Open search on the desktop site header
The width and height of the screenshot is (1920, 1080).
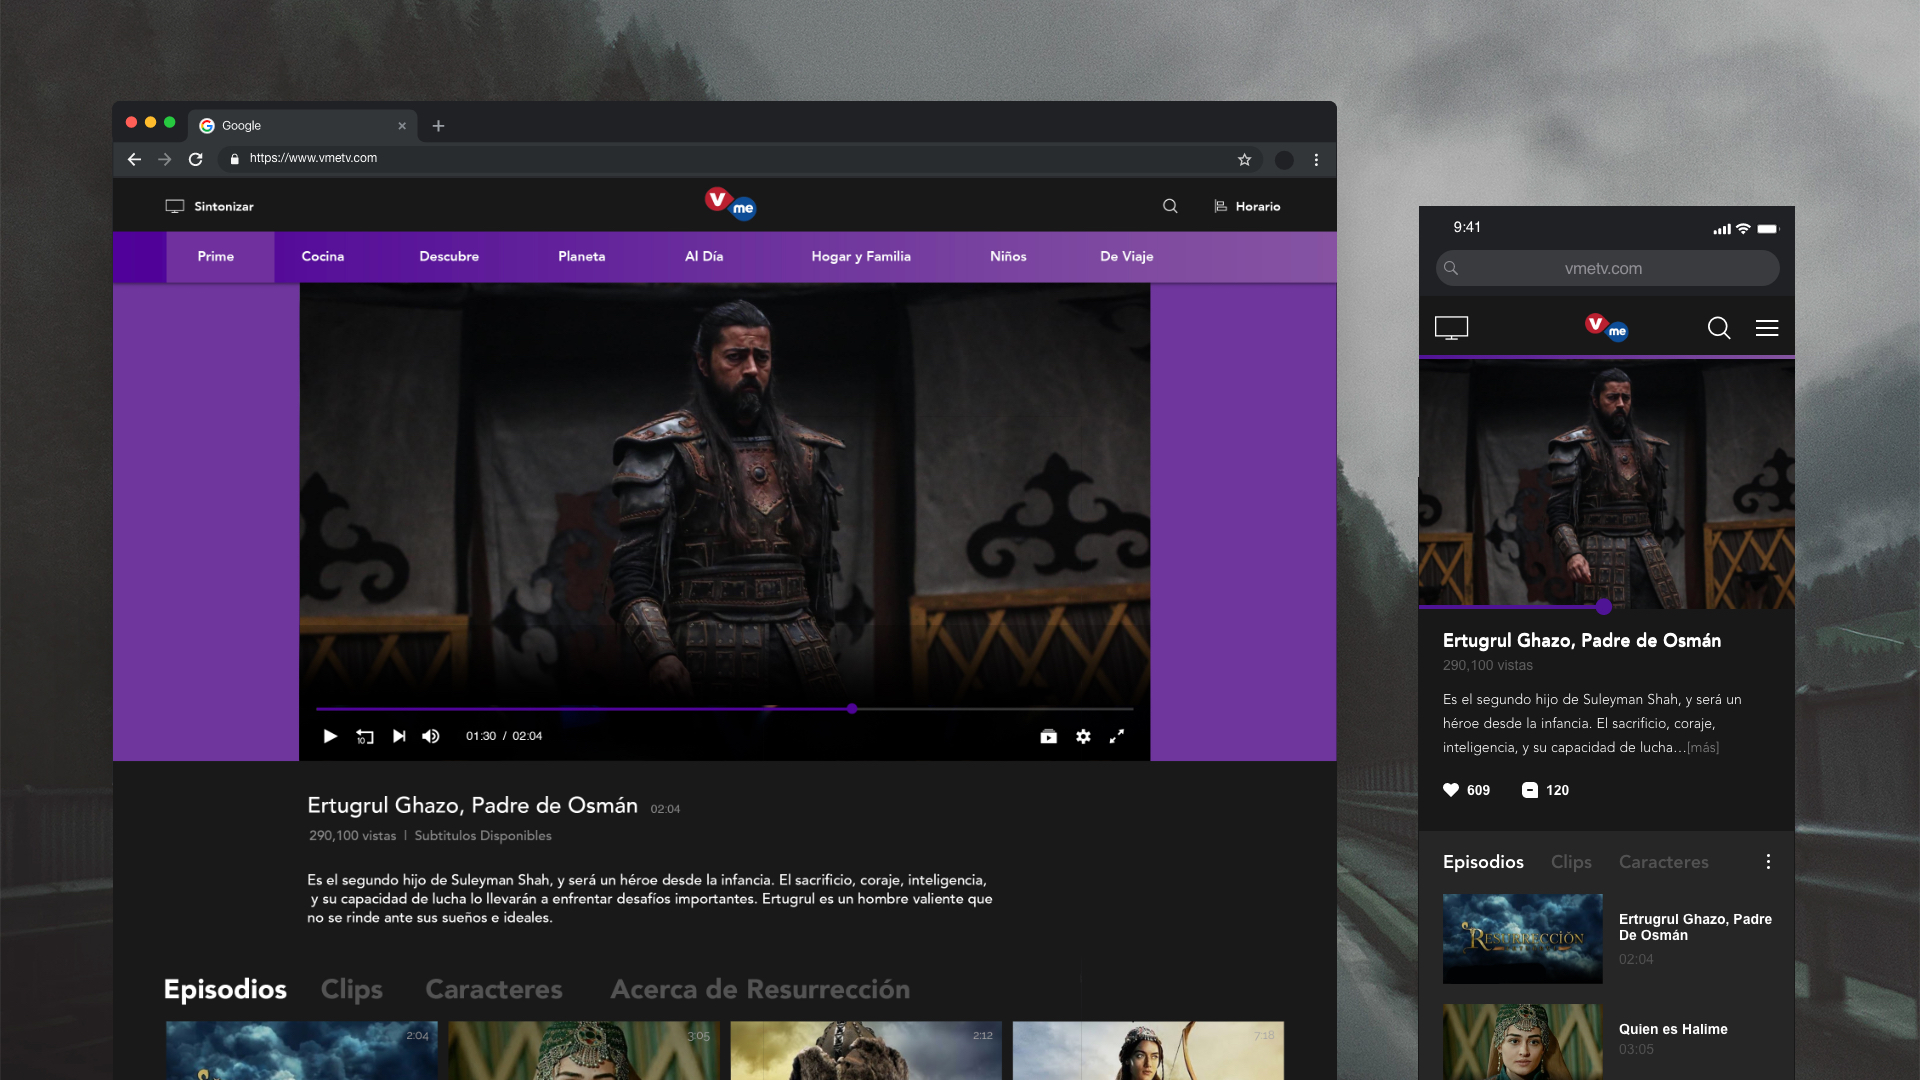click(1170, 206)
